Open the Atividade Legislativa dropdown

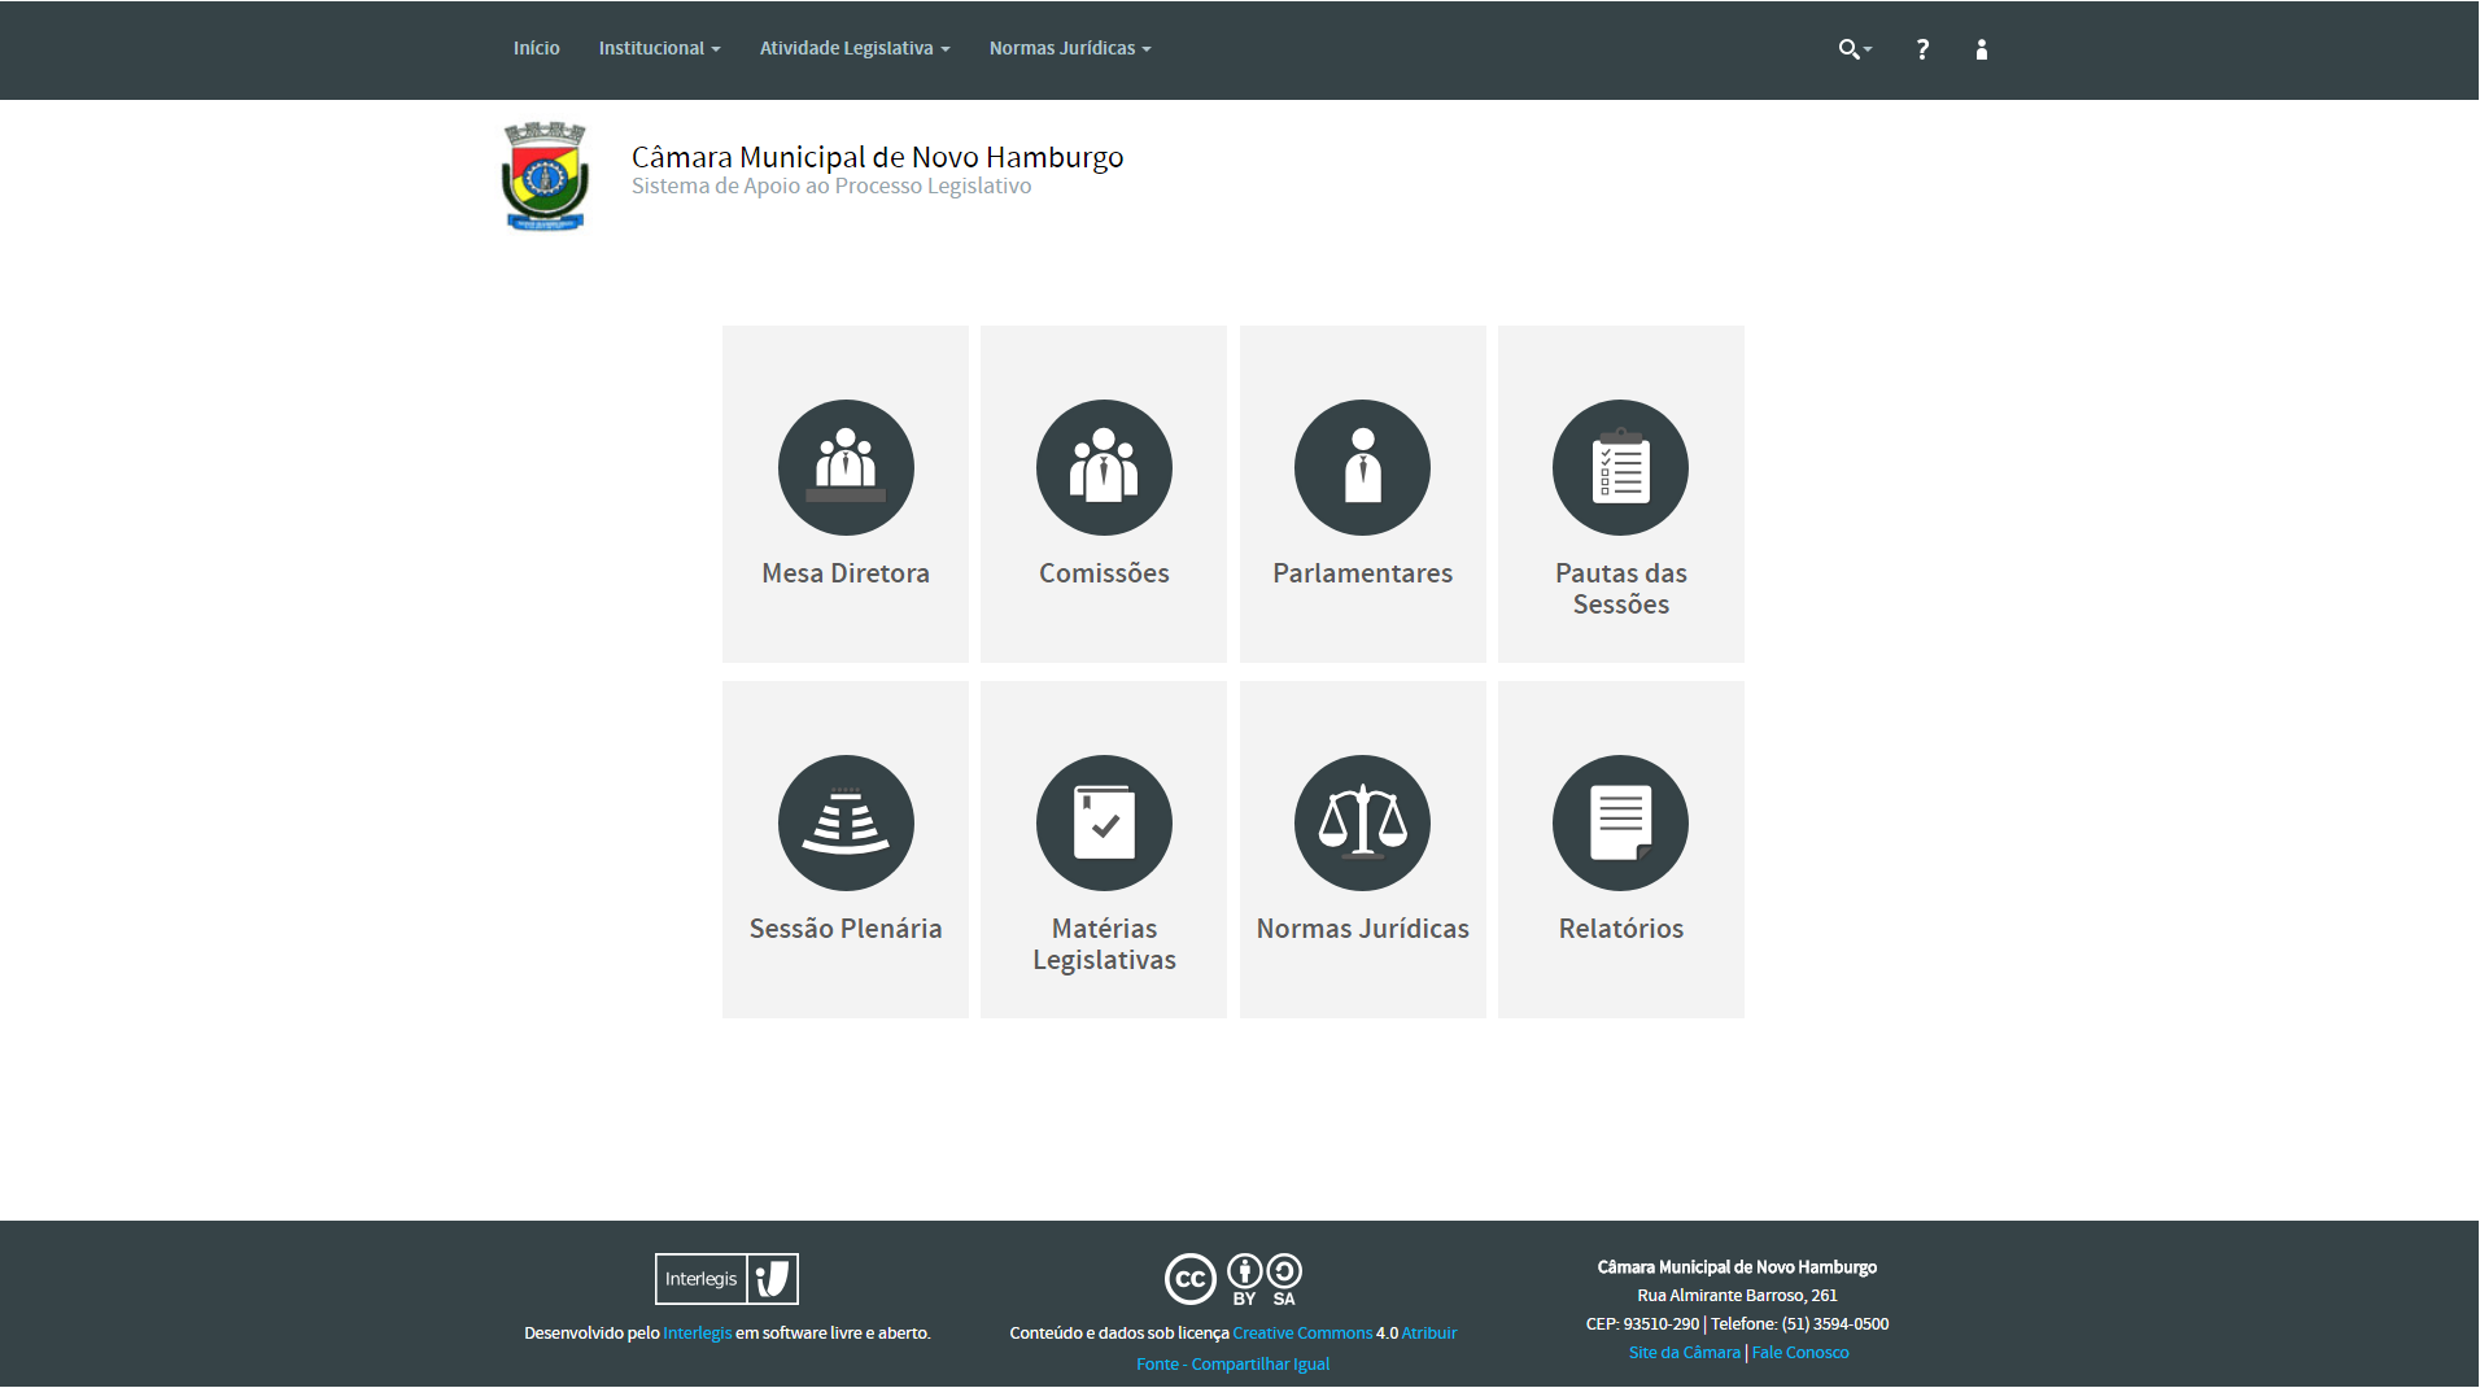[x=853, y=48]
